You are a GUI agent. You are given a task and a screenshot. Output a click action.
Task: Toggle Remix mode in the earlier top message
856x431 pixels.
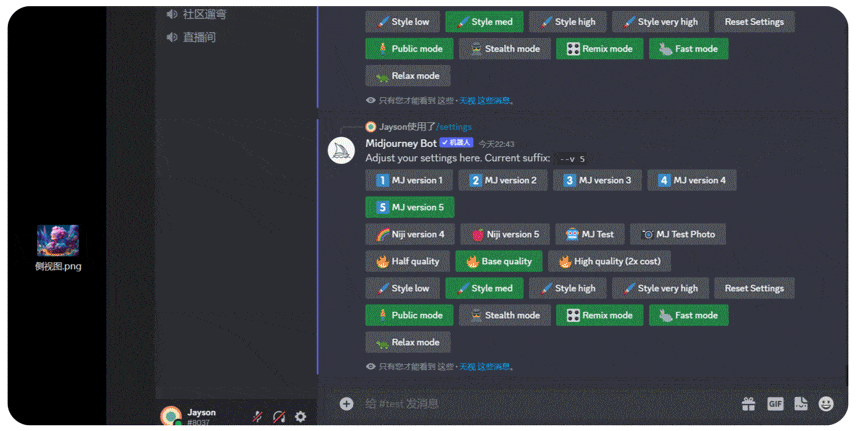(599, 49)
